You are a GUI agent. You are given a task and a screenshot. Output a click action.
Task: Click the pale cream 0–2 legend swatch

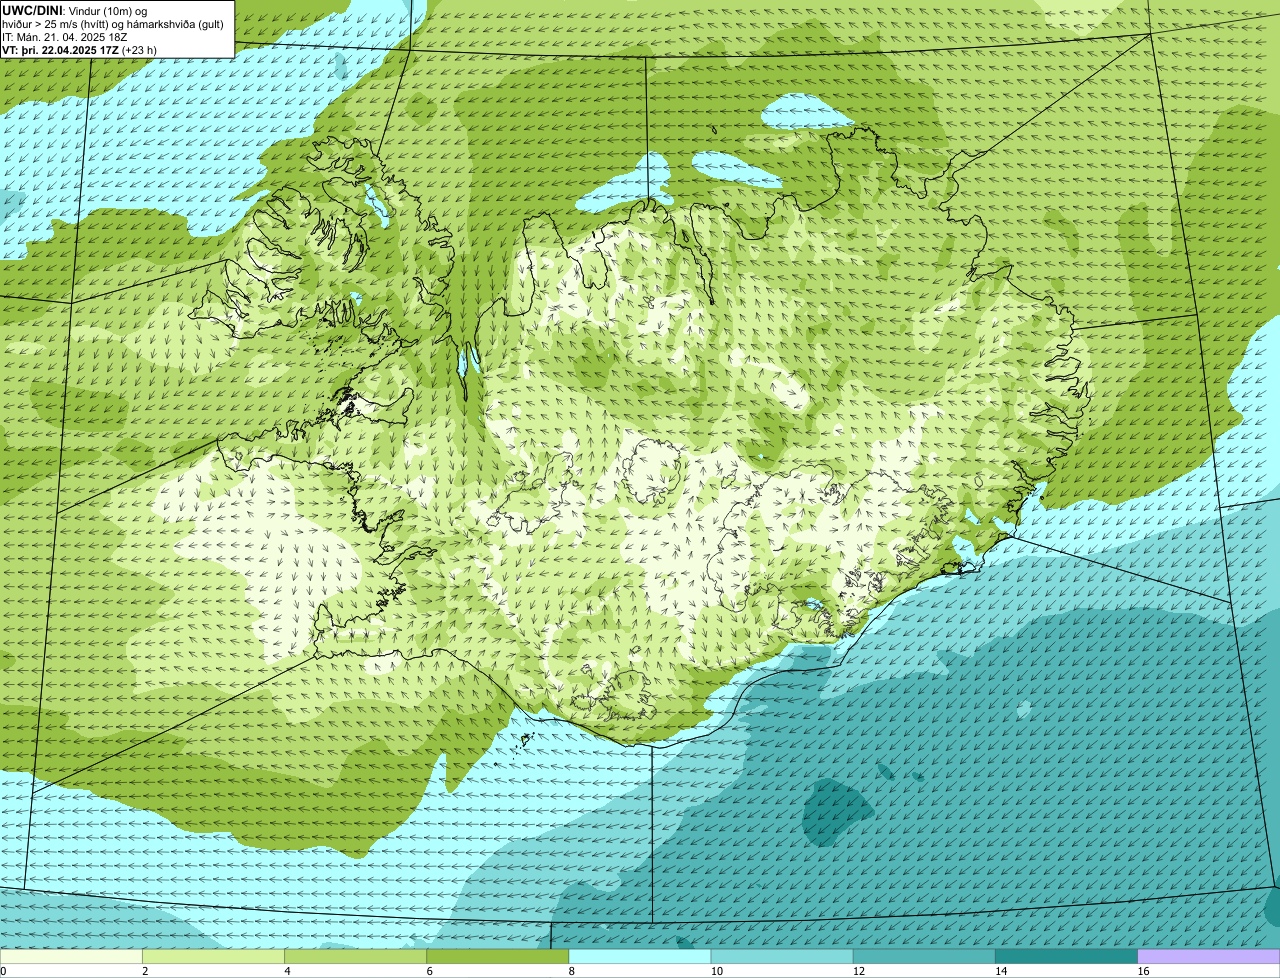(x=71, y=957)
